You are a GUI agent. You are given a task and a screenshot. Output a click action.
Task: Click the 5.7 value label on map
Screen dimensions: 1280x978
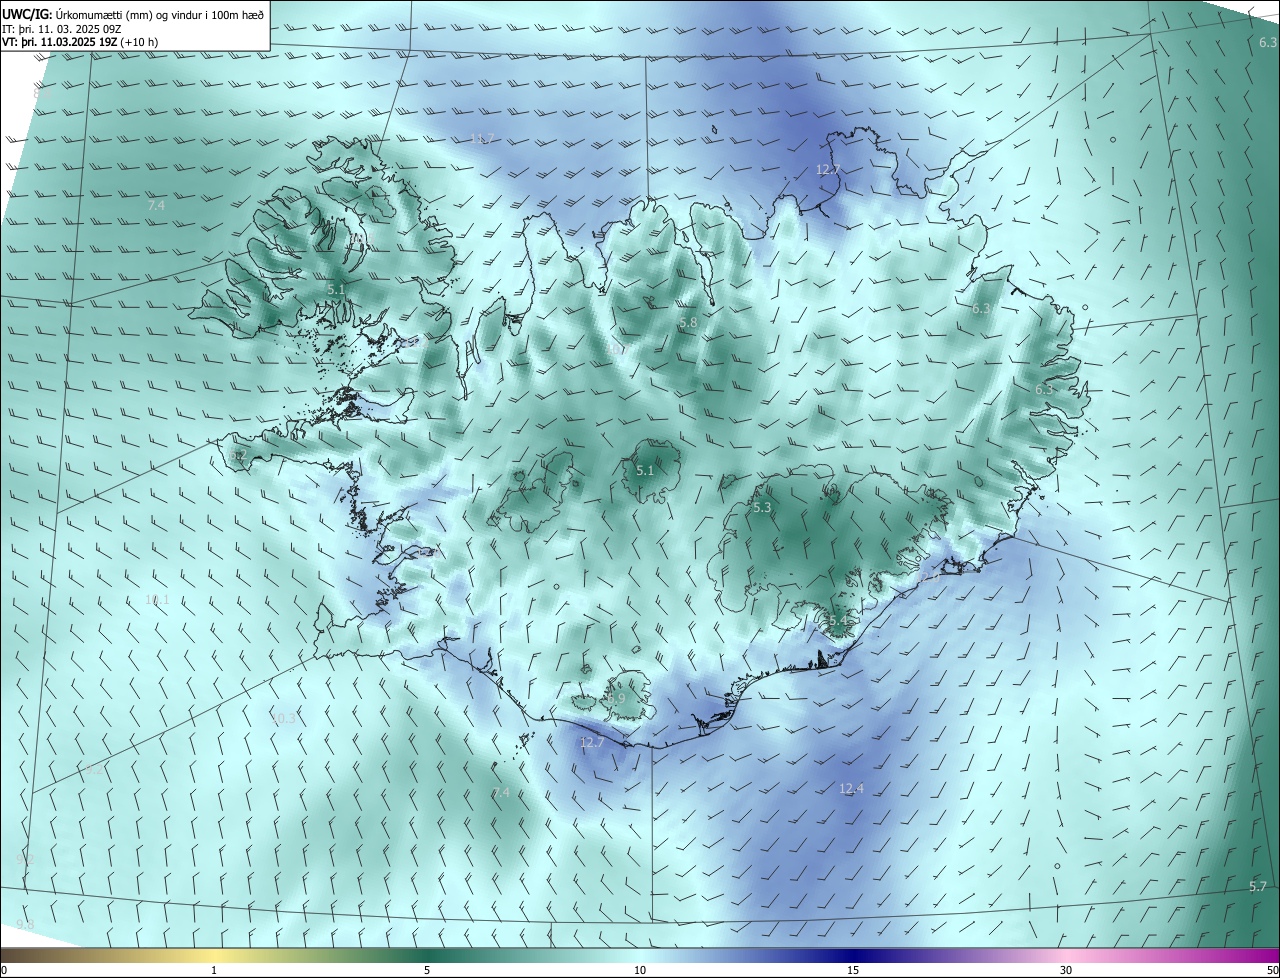[1258, 887]
